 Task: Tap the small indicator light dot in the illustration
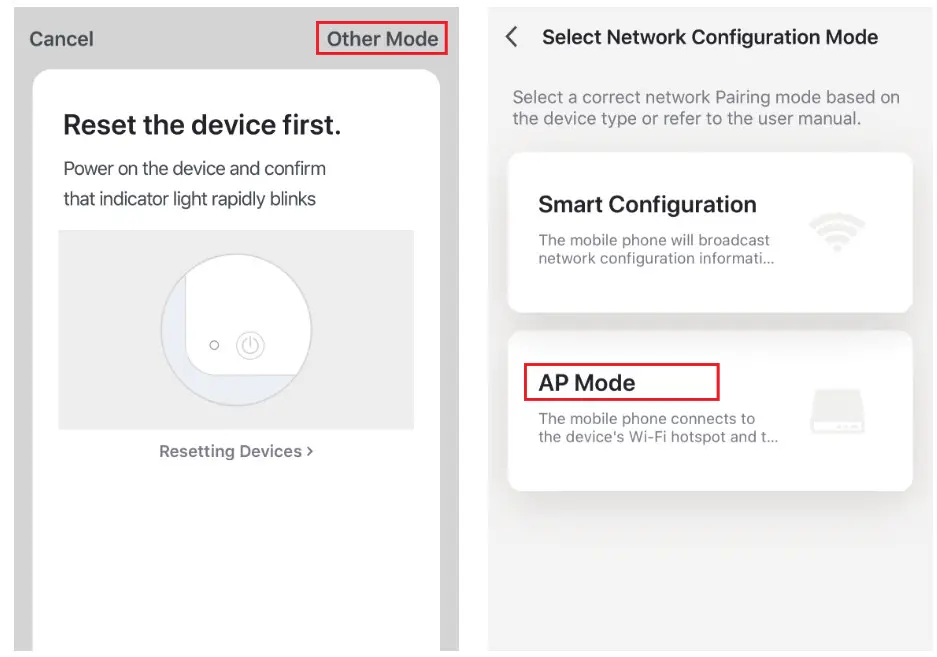214,345
